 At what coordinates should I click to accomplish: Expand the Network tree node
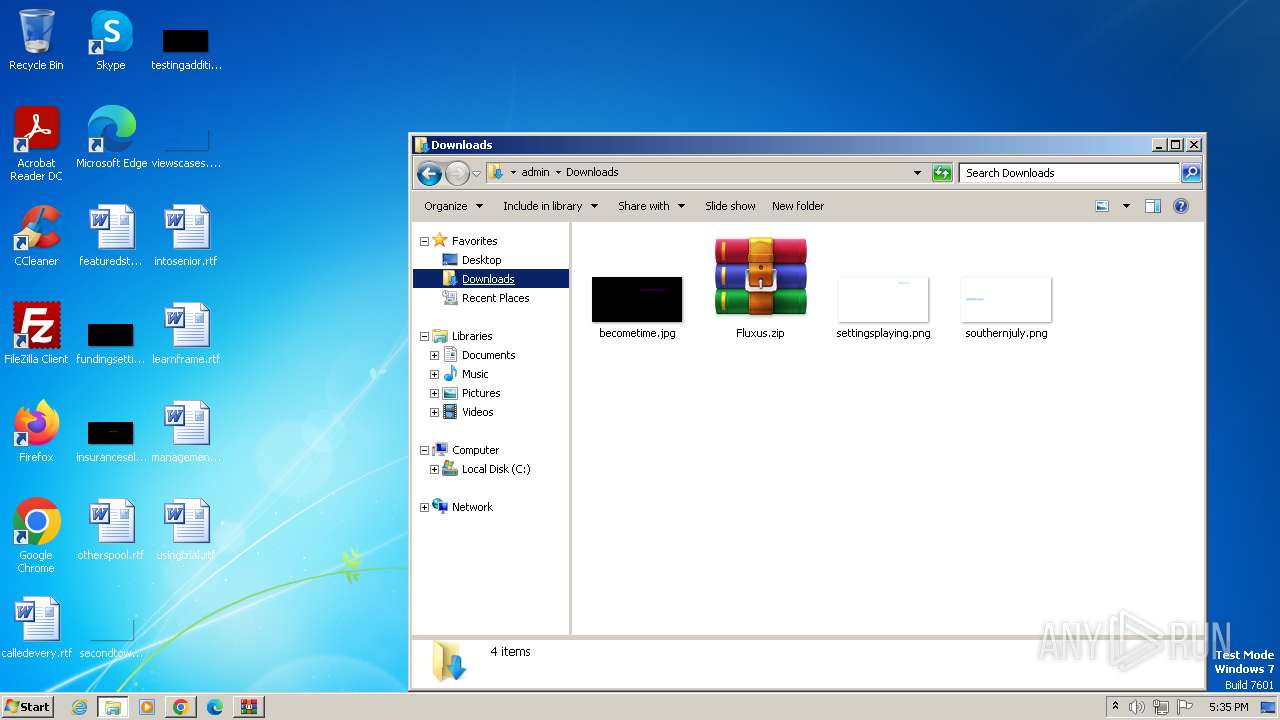click(424, 507)
